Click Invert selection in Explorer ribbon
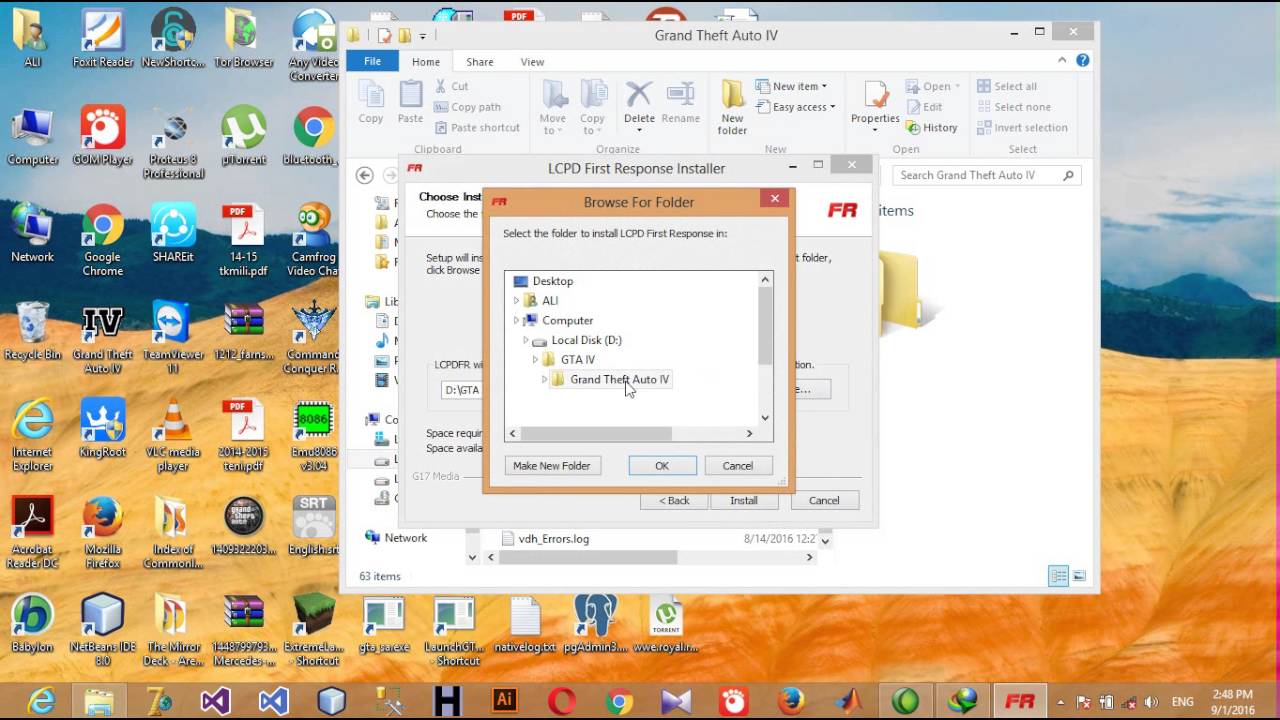Image resolution: width=1280 pixels, height=720 pixels. point(1022,128)
